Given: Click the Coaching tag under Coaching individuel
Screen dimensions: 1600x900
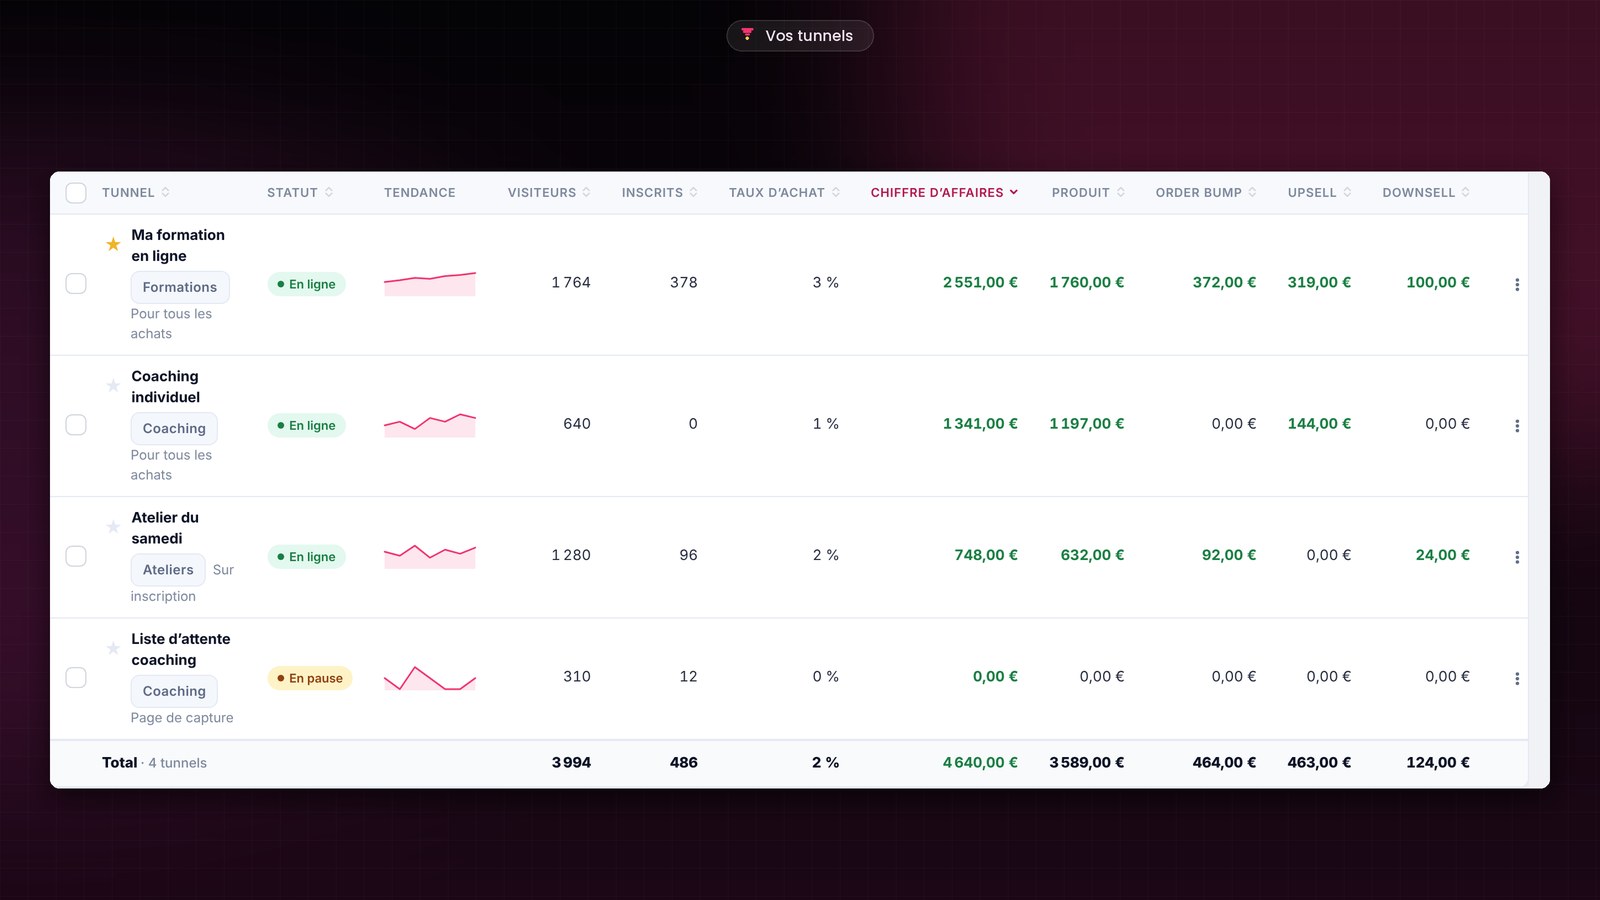Looking at the screenshot, I should point(174,428).
